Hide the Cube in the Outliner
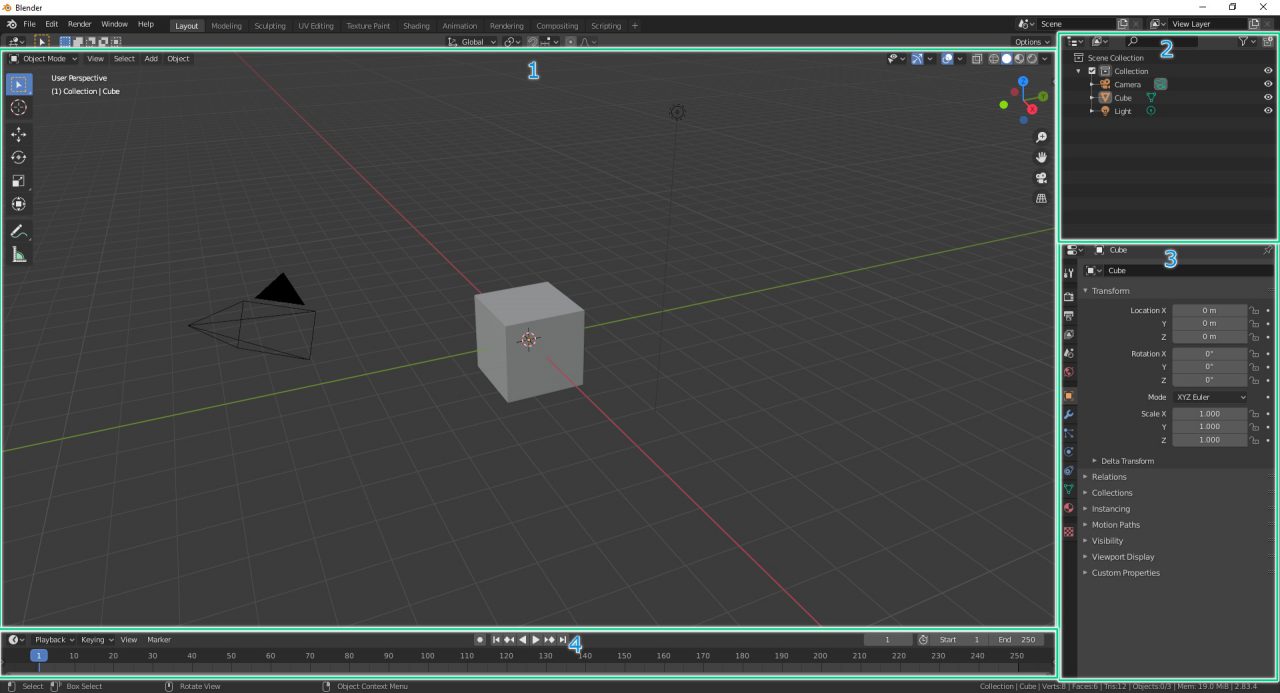1280x693 pixels. [x=1267, y=97]
